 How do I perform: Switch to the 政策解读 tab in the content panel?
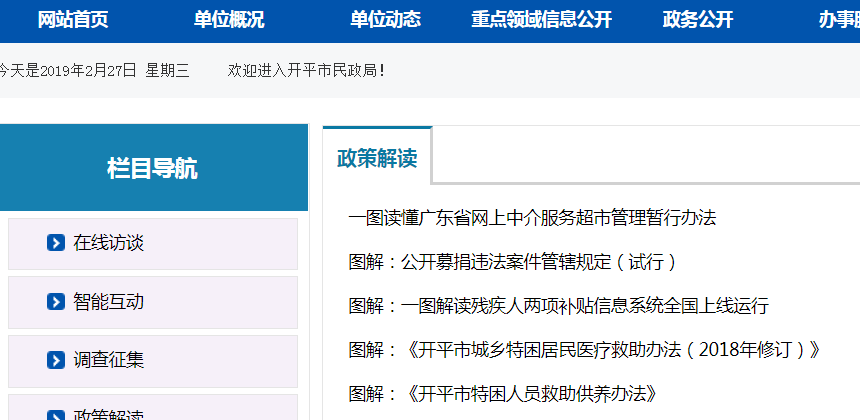coord(377,158)
